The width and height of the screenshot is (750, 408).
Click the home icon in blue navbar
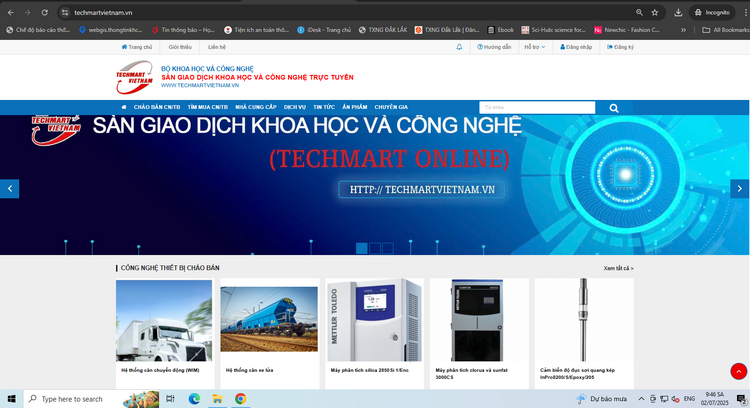[124, 107]
